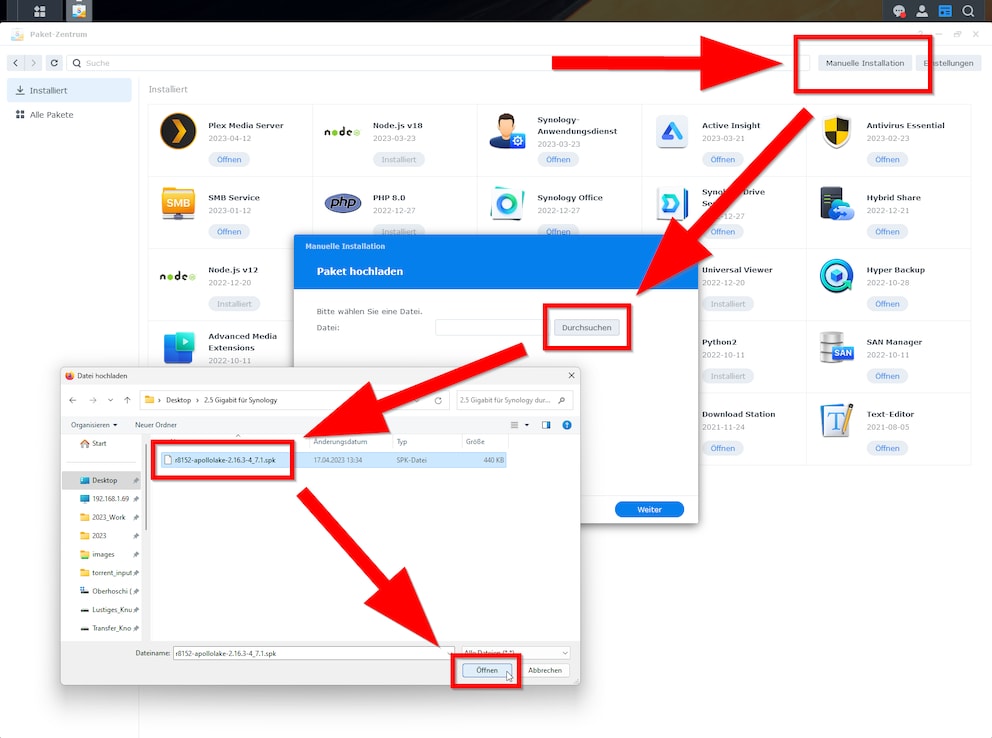Click the file dialog folder search box
The image size is (992, 738).
click(x=514, y=400)
